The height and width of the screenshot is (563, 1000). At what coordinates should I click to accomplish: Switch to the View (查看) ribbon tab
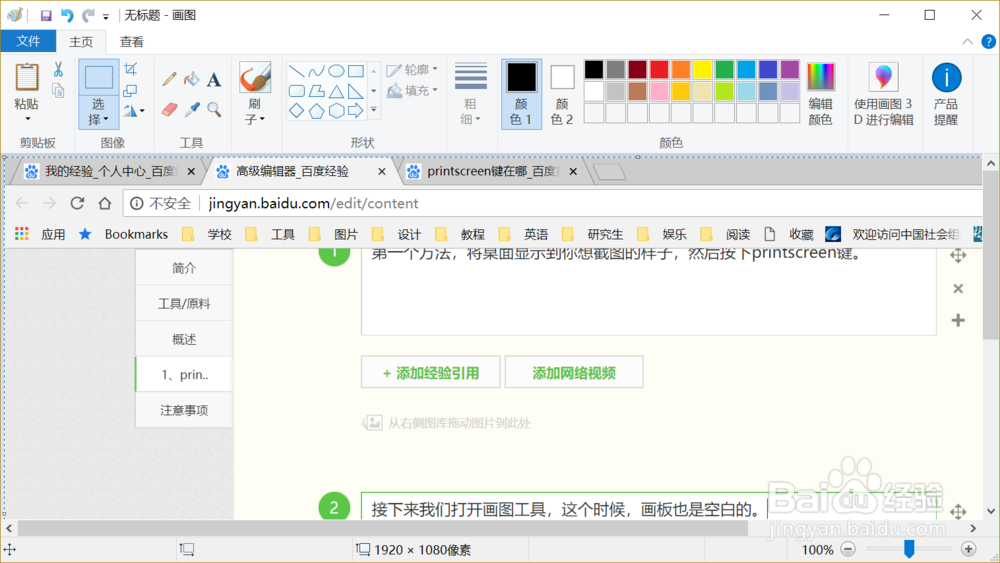click(x=131, y=42)
